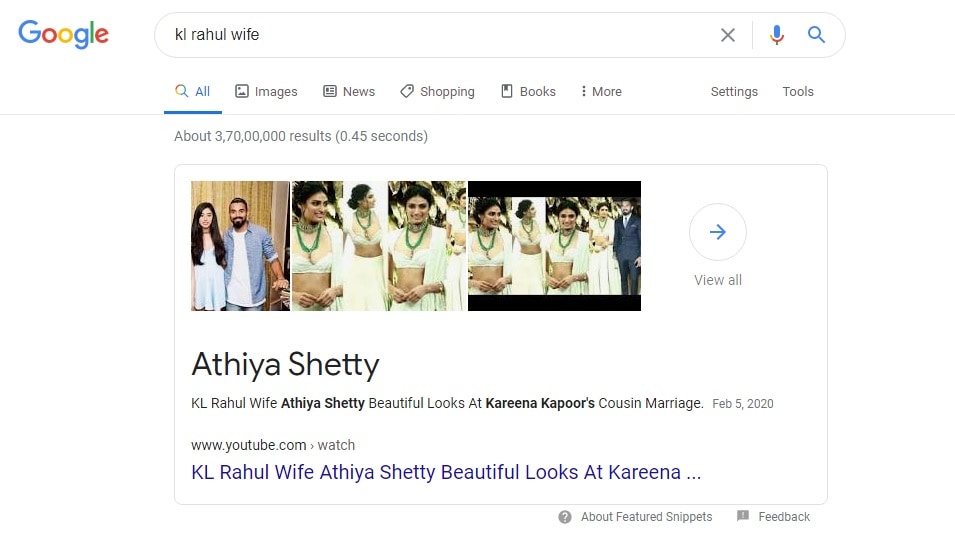Open search Settings
The image size is (955, 534).
click(x=734, y=91)
